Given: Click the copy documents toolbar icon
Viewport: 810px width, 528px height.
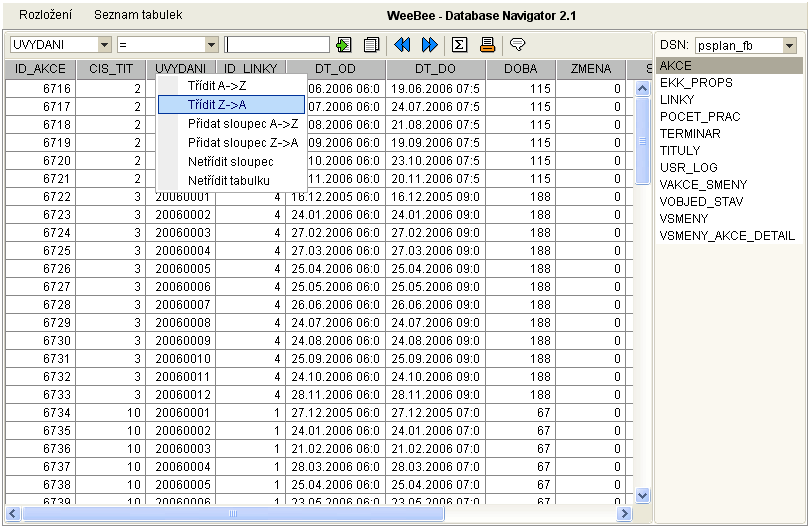Looking at the screenshot, I should click(371, 45).
